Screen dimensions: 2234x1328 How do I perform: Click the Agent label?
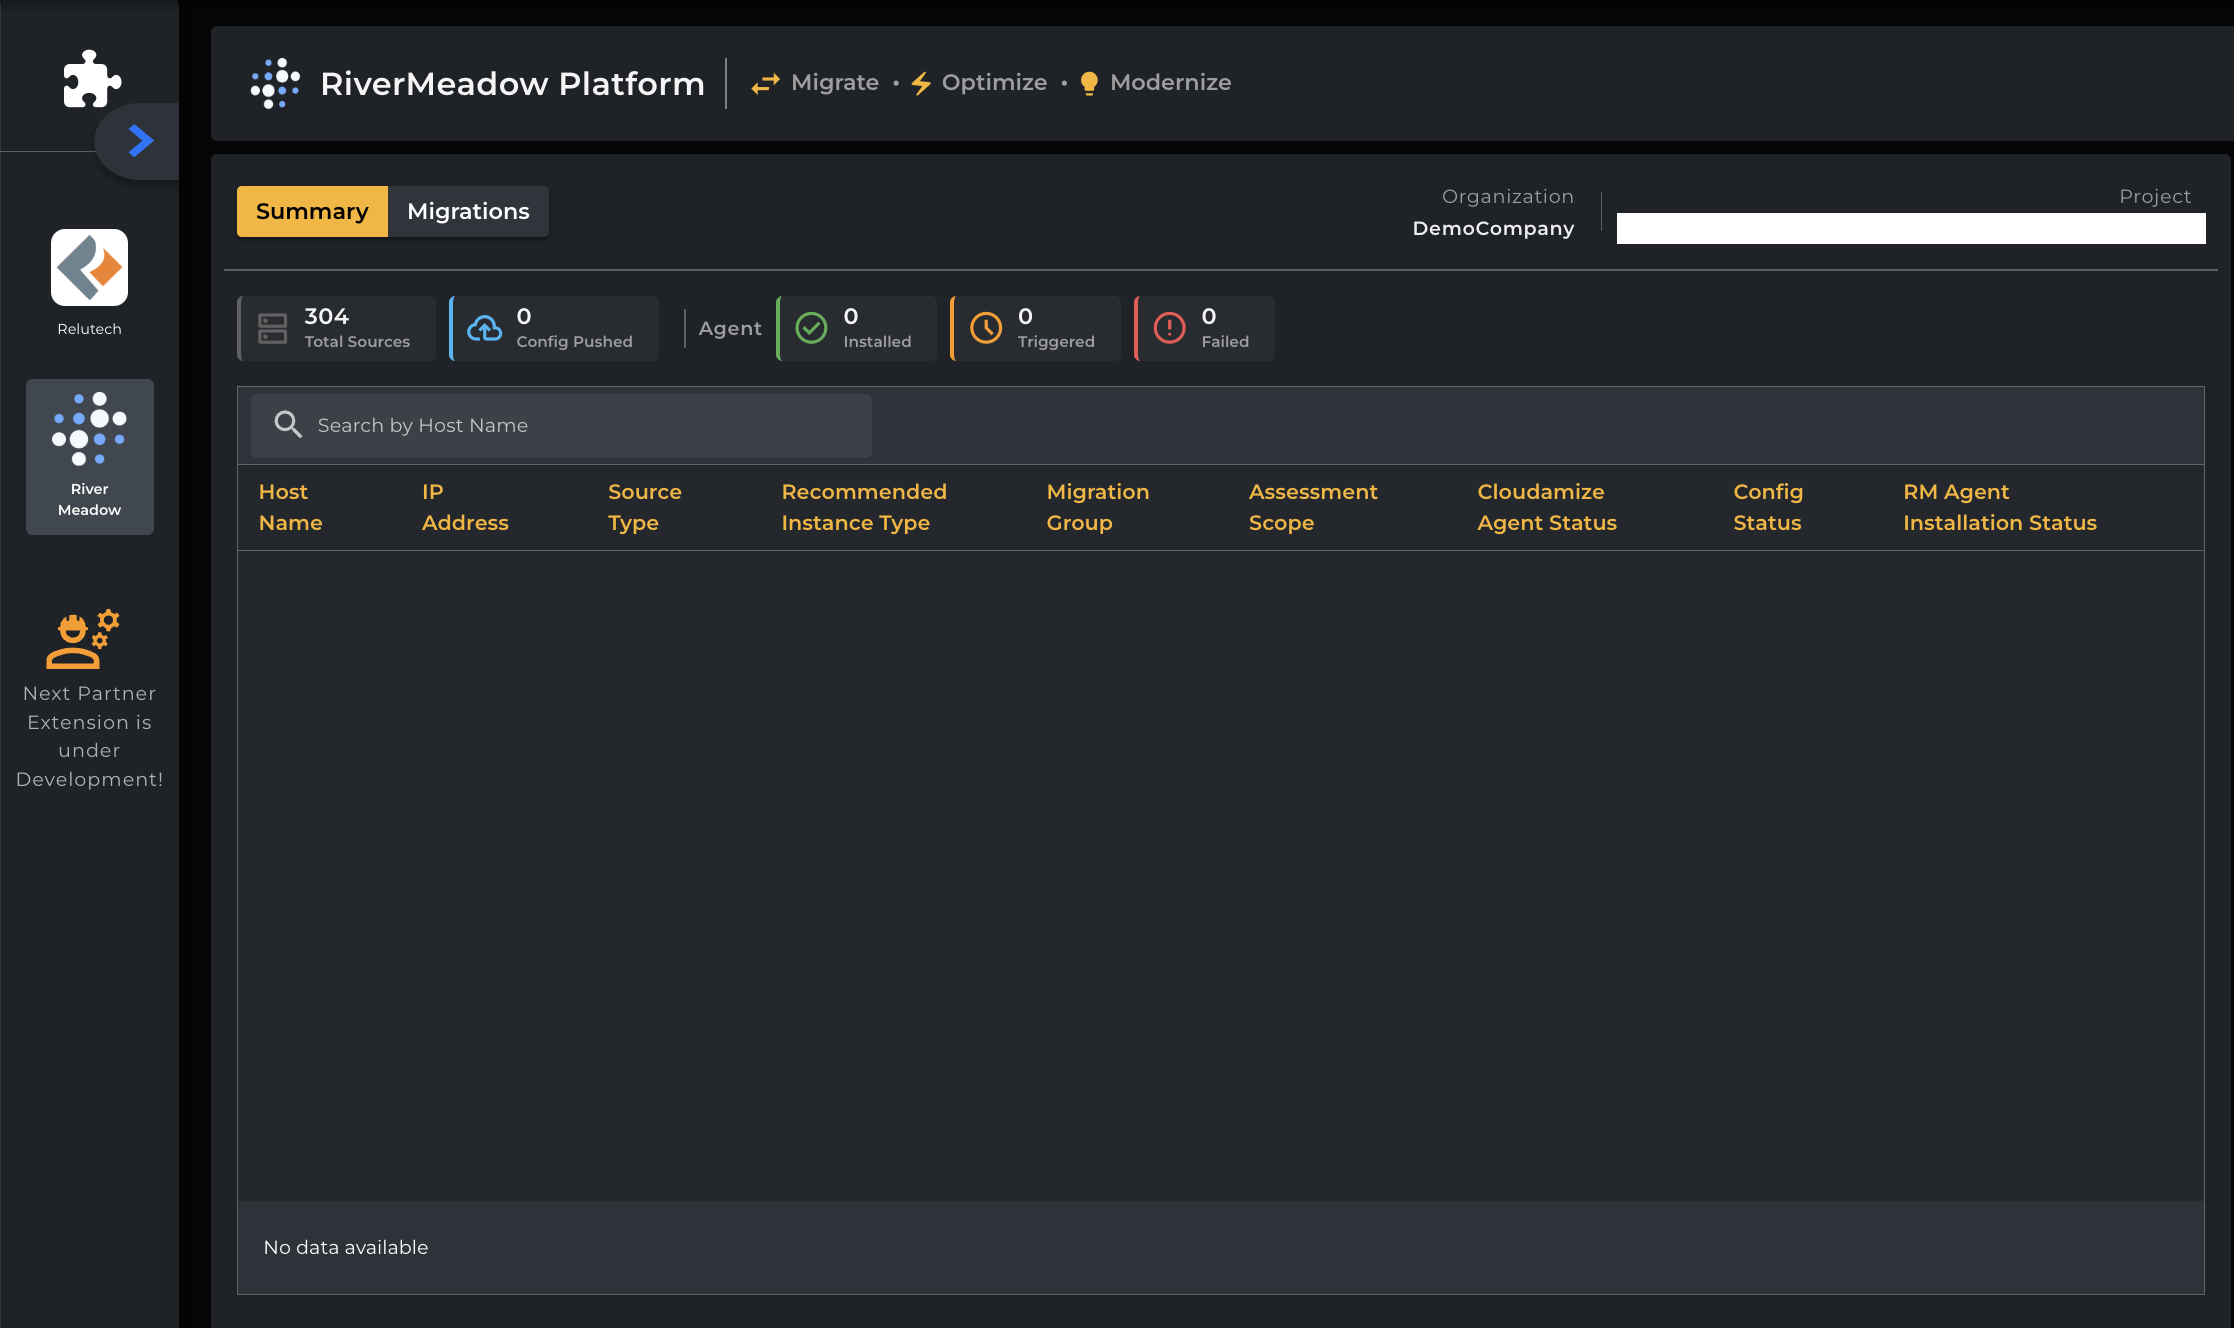(x=730, y=328)
